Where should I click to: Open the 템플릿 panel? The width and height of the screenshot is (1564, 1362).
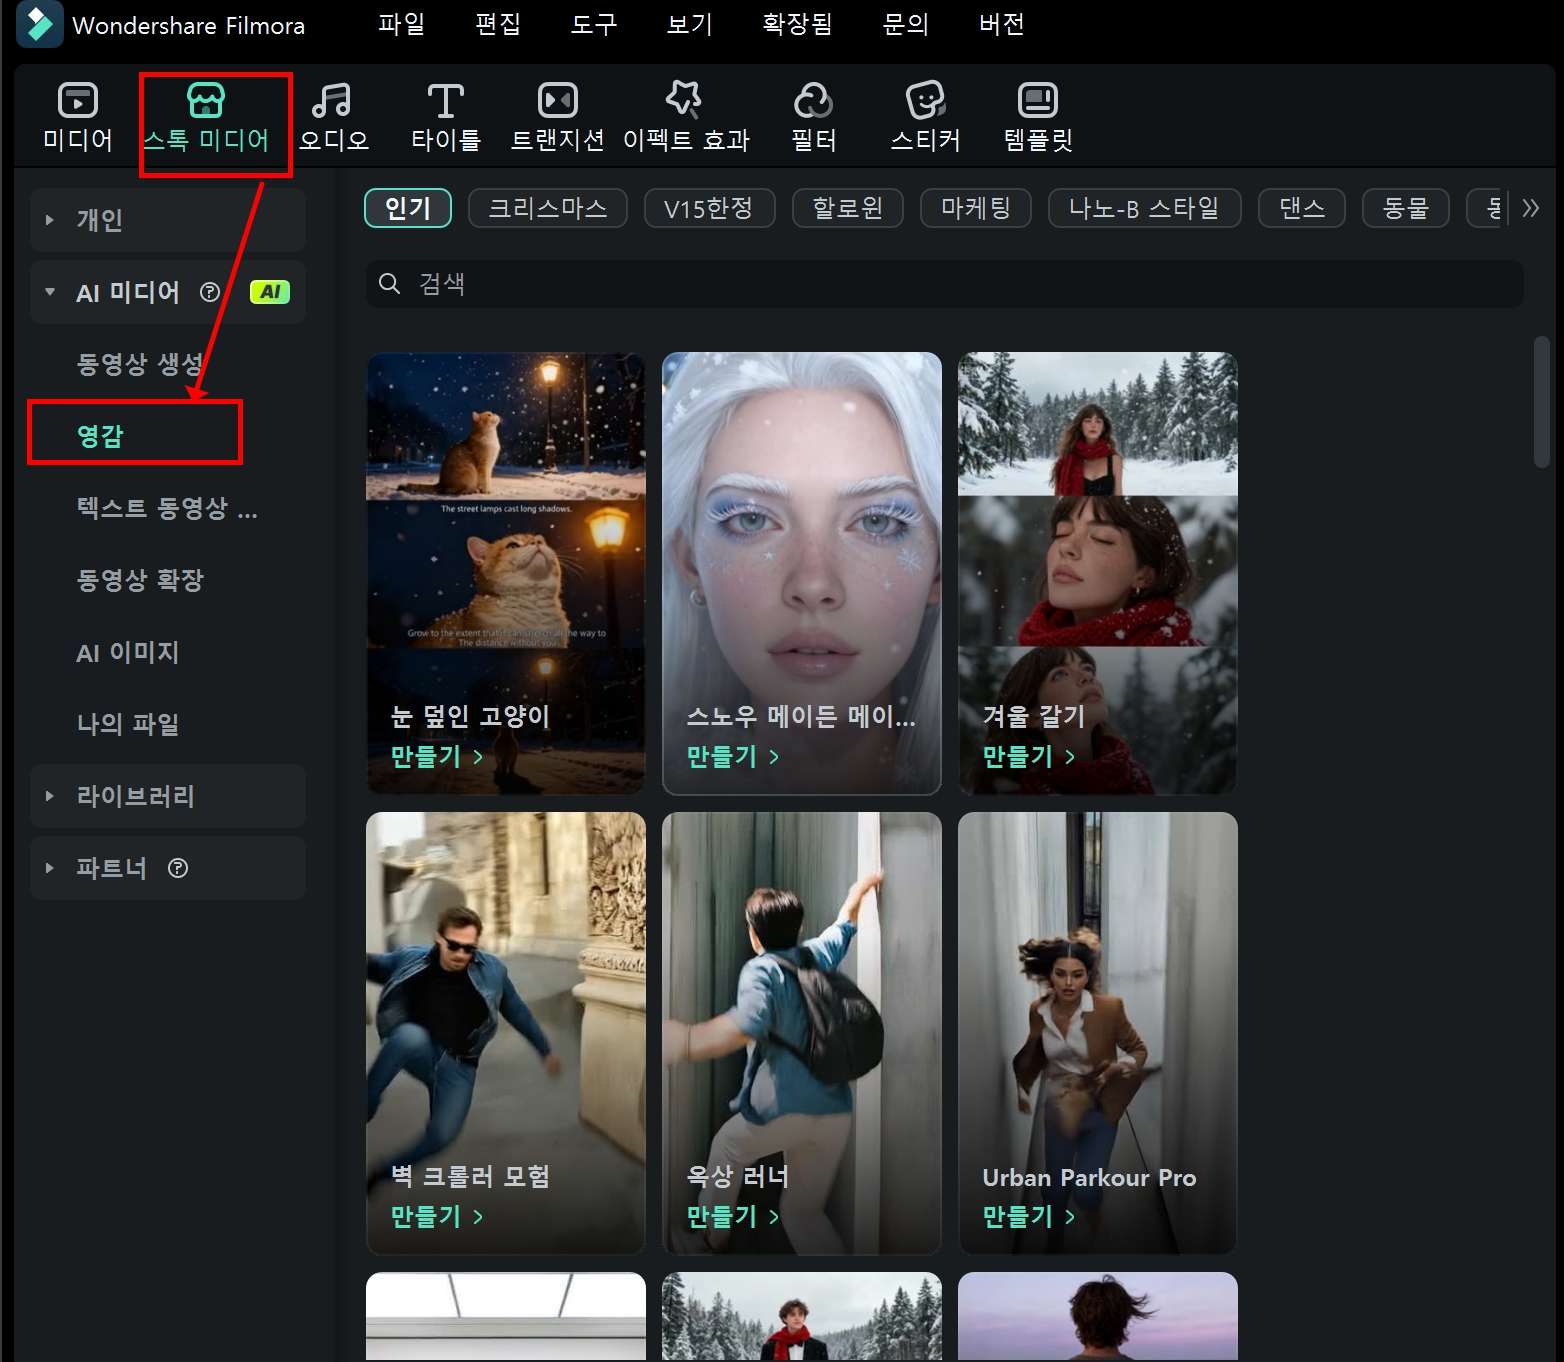(x=1036, y=114)
